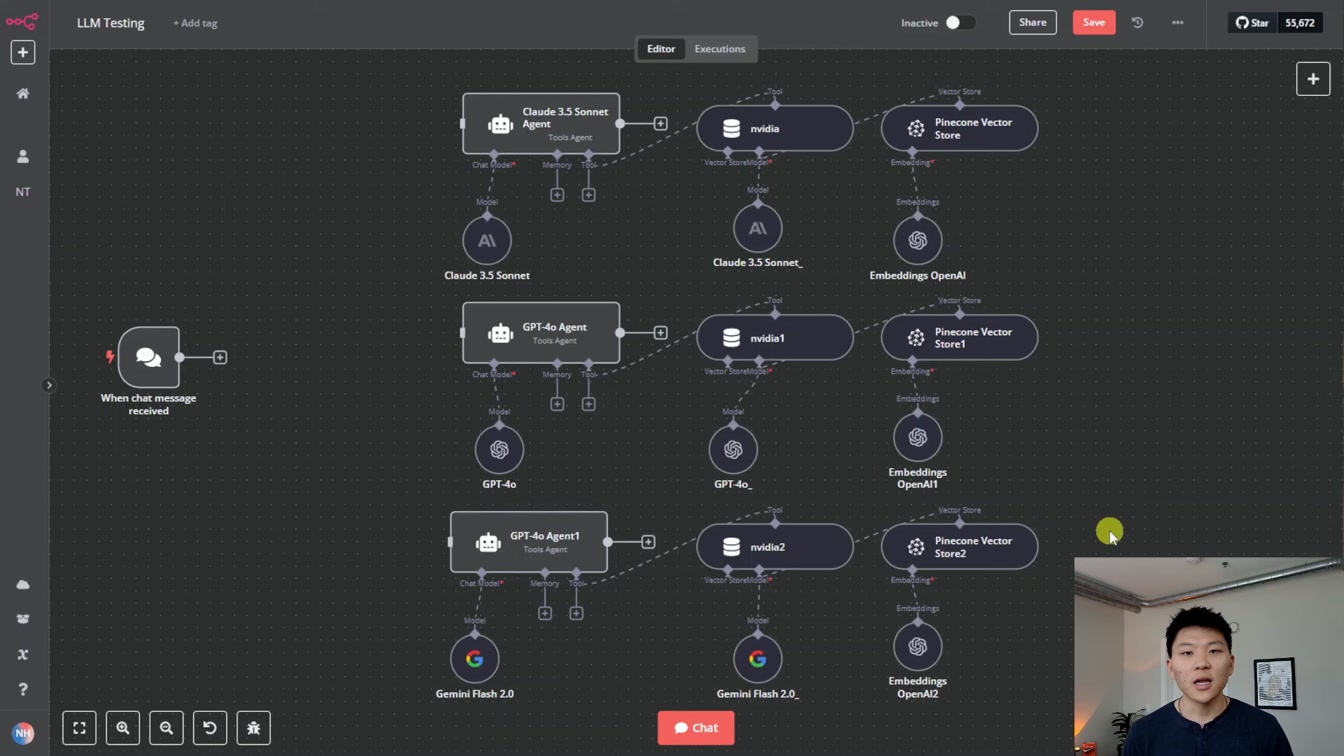This screenshot has height=756, width=1344.
Task: Open the add node panel plus button
Action: pyautogui.click(x=1313, y=79)
